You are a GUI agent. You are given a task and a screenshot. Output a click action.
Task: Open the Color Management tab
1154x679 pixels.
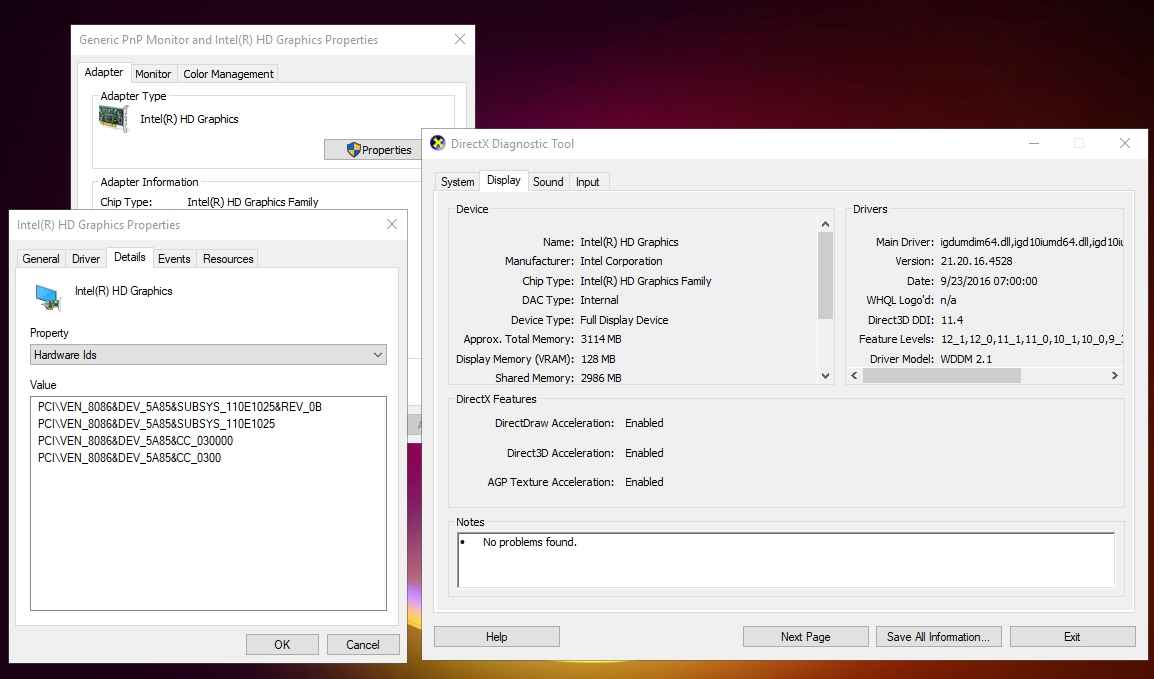click(x=228, y=73)
